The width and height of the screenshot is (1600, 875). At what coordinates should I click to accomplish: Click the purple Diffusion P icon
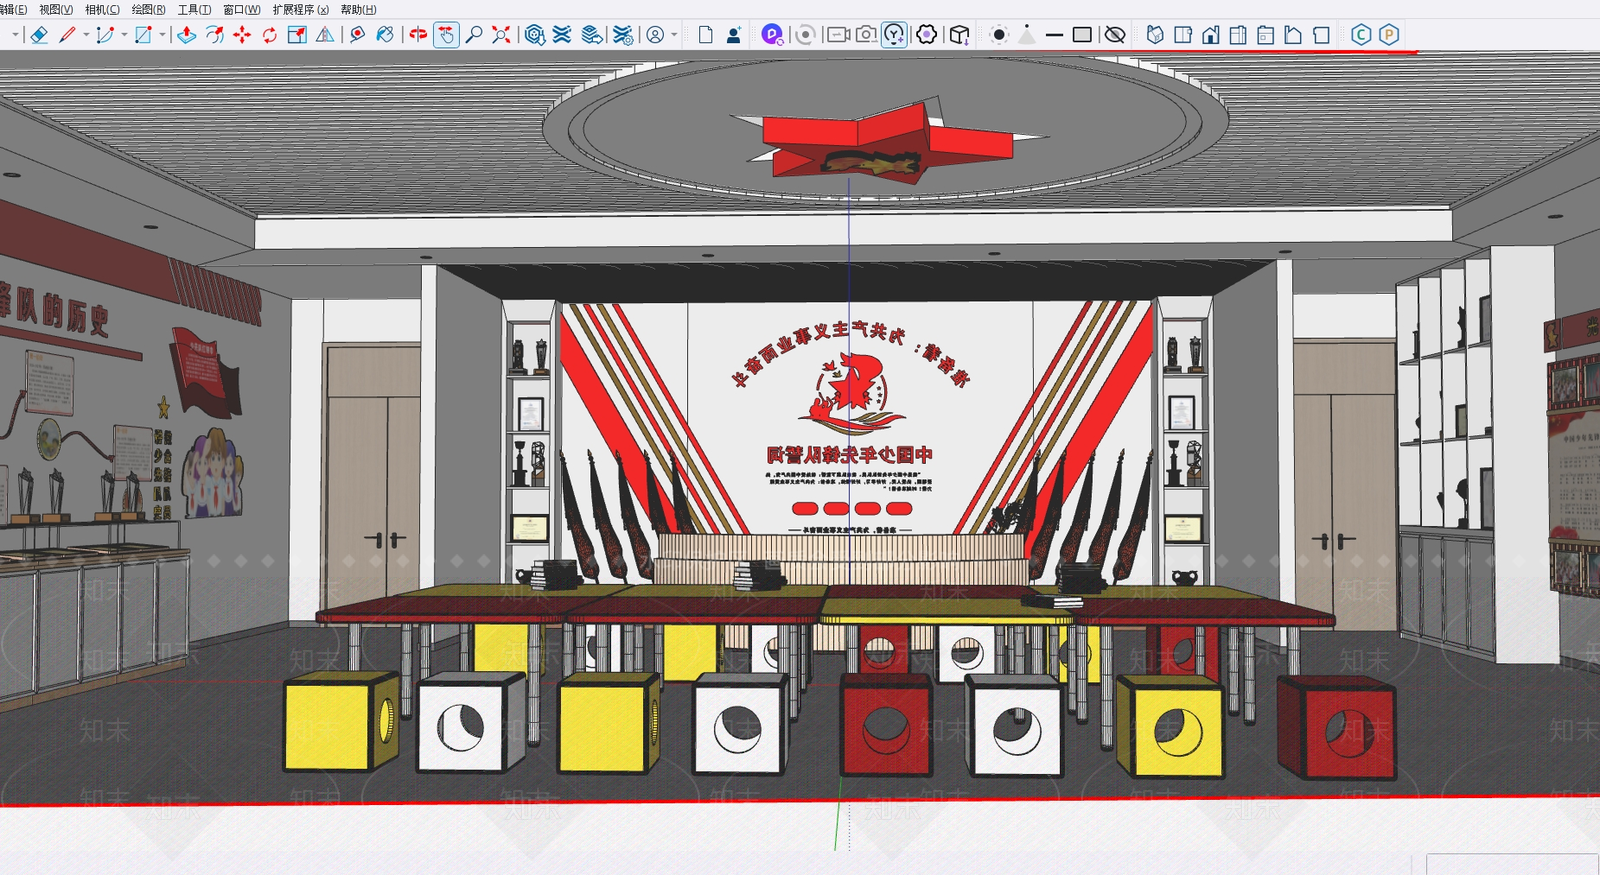[x=771, y=35]
